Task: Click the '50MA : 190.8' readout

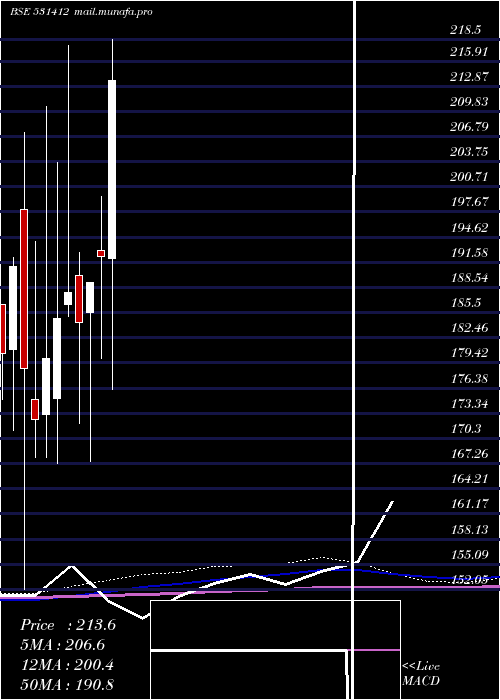Action: click(x=67, y=684)
